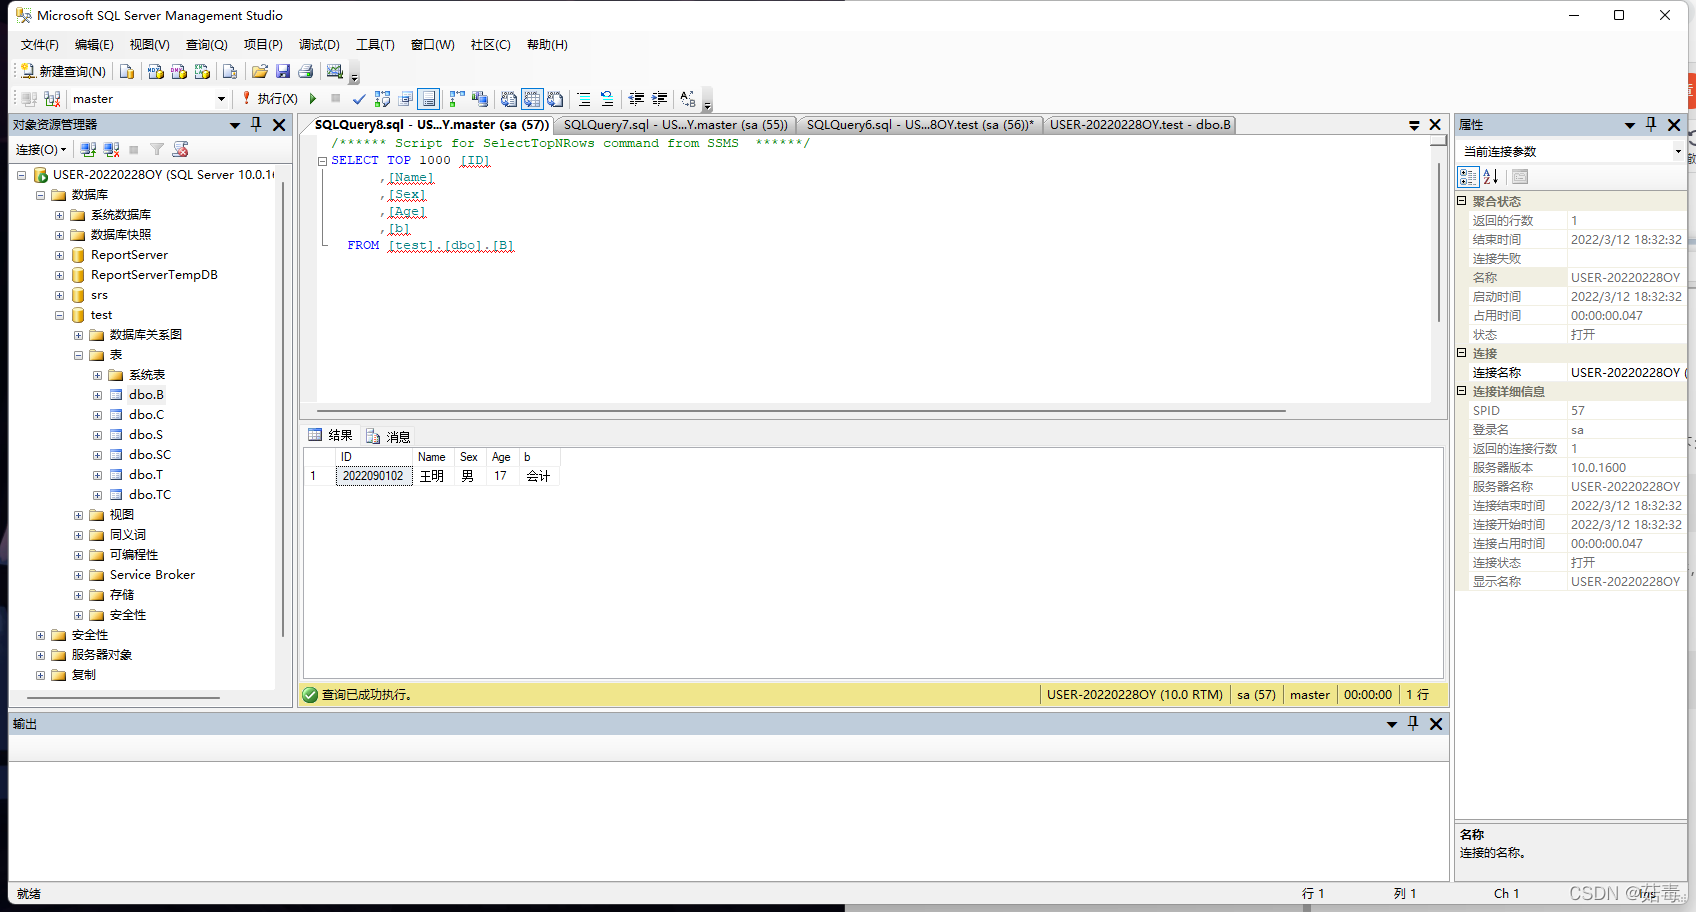Decrease the indent of selected lines

636,99
